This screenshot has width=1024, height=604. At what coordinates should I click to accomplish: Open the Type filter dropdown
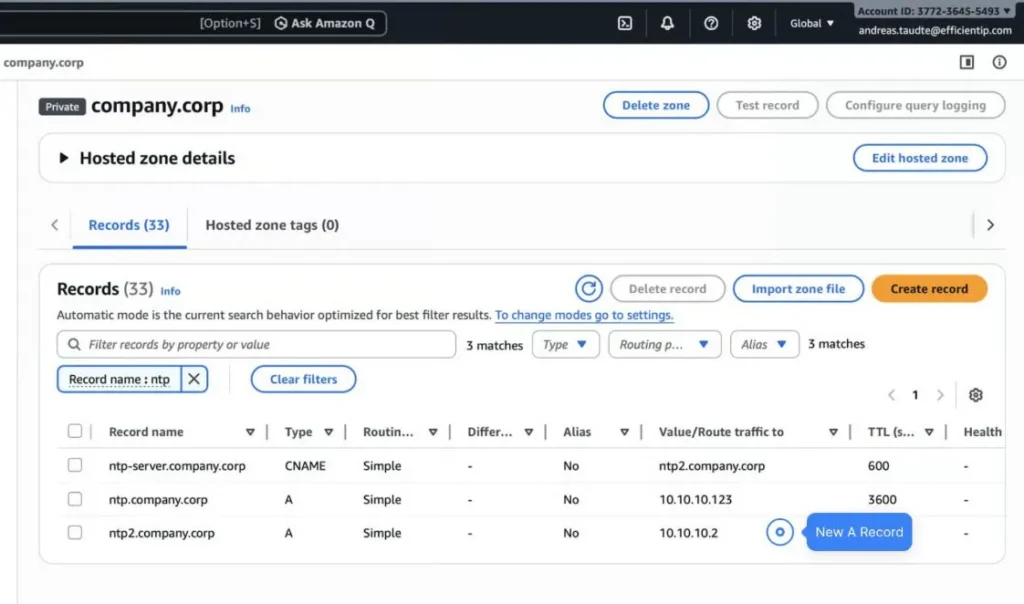point(566,344)
